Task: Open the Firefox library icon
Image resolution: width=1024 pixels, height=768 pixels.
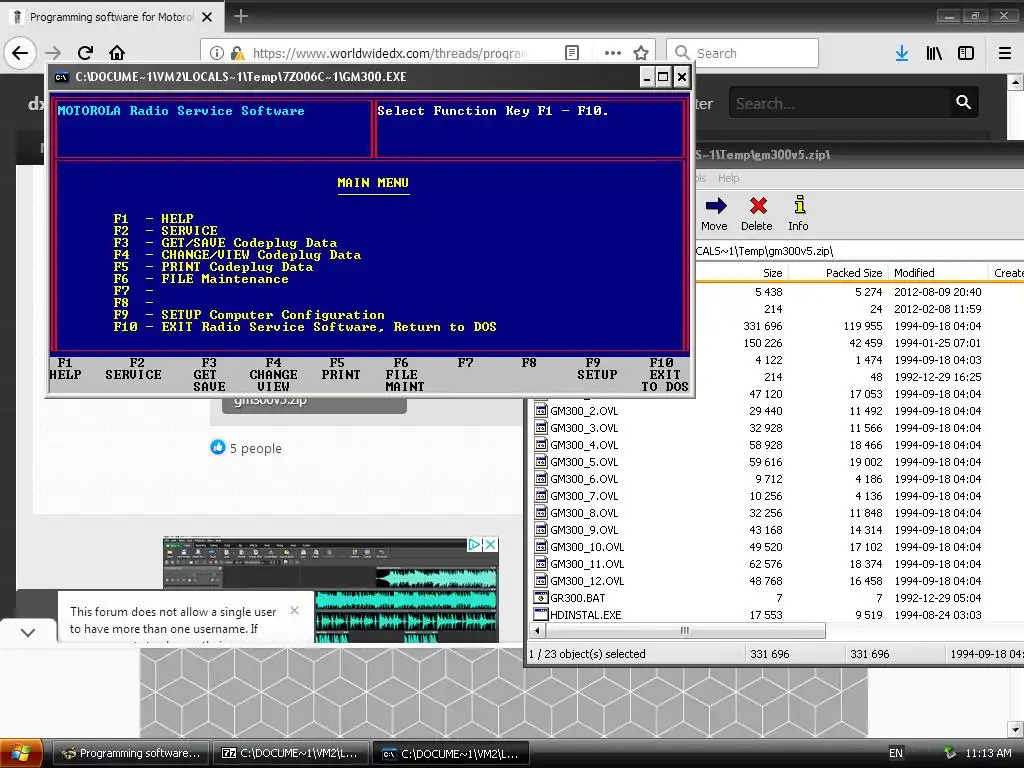Action: click(934, 53)
